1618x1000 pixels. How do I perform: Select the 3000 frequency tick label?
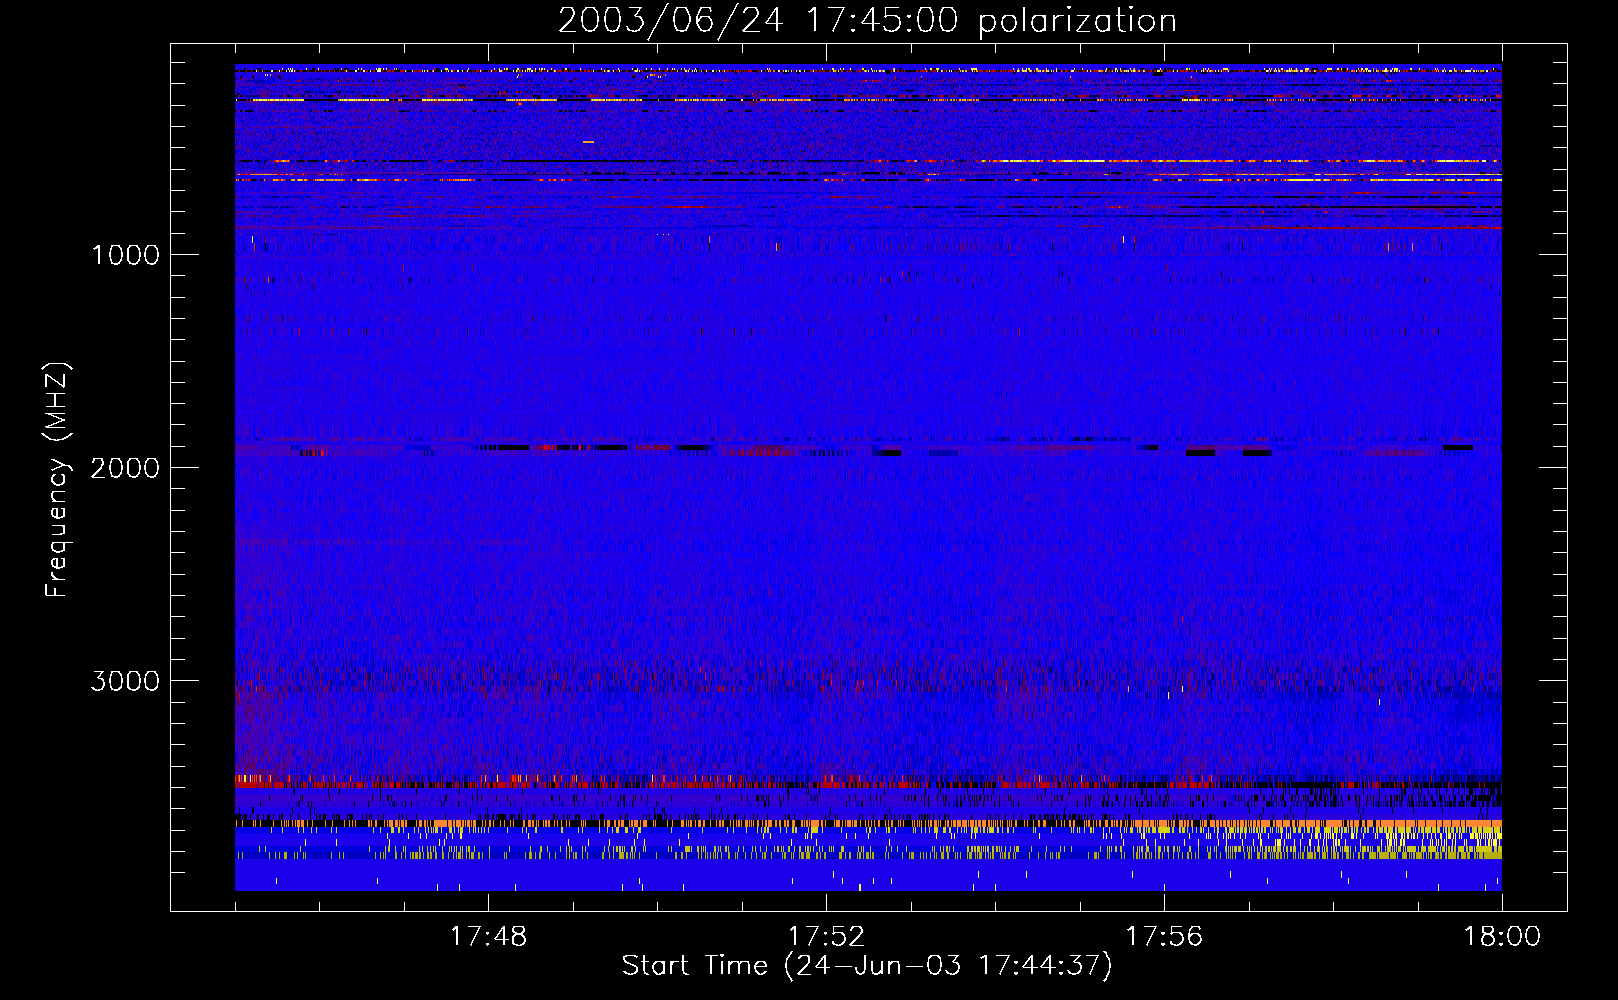point(125,681)
